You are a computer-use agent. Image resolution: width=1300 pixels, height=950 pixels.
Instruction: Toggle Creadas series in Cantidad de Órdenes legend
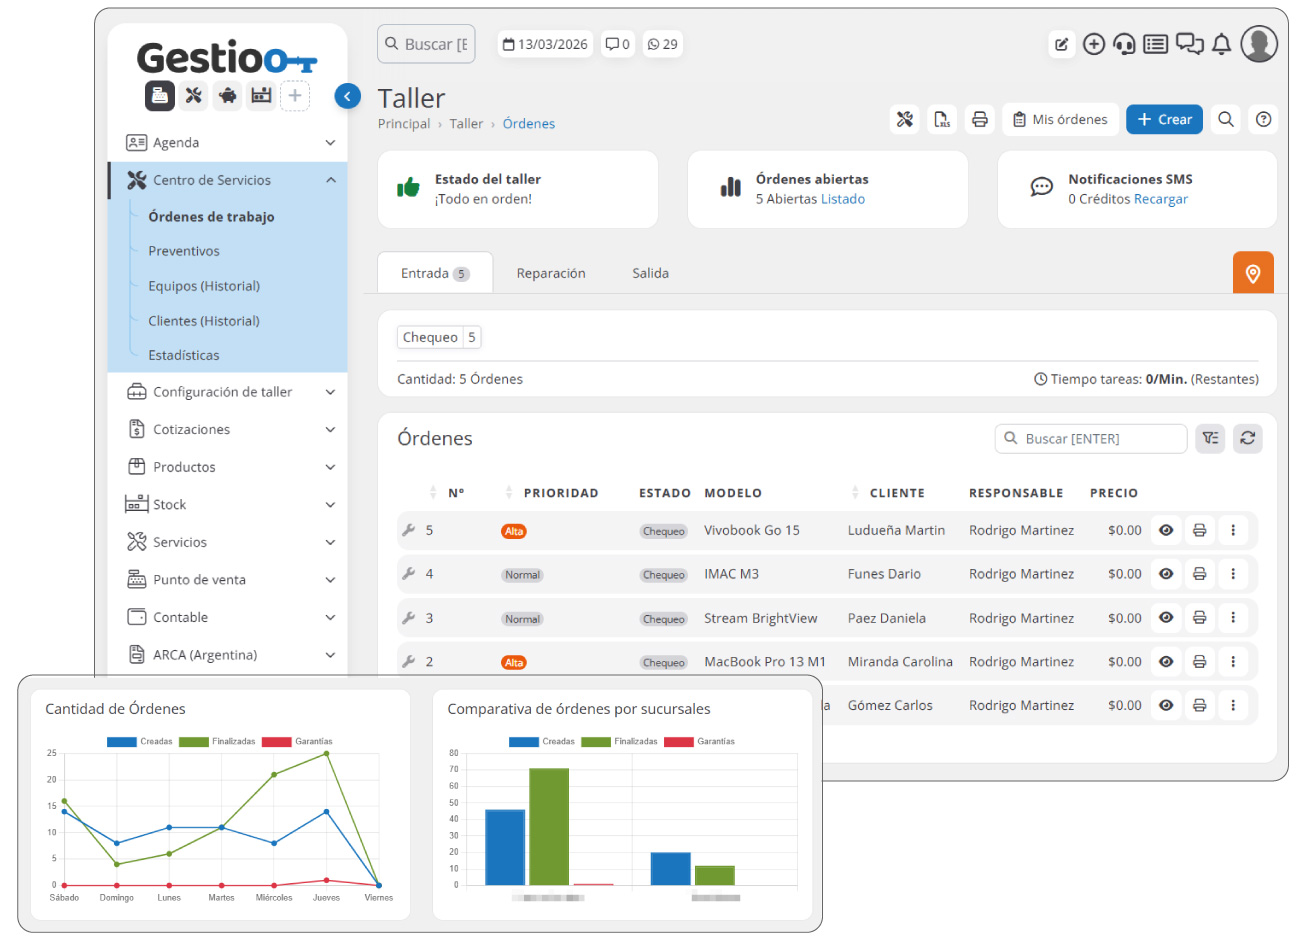140,742
